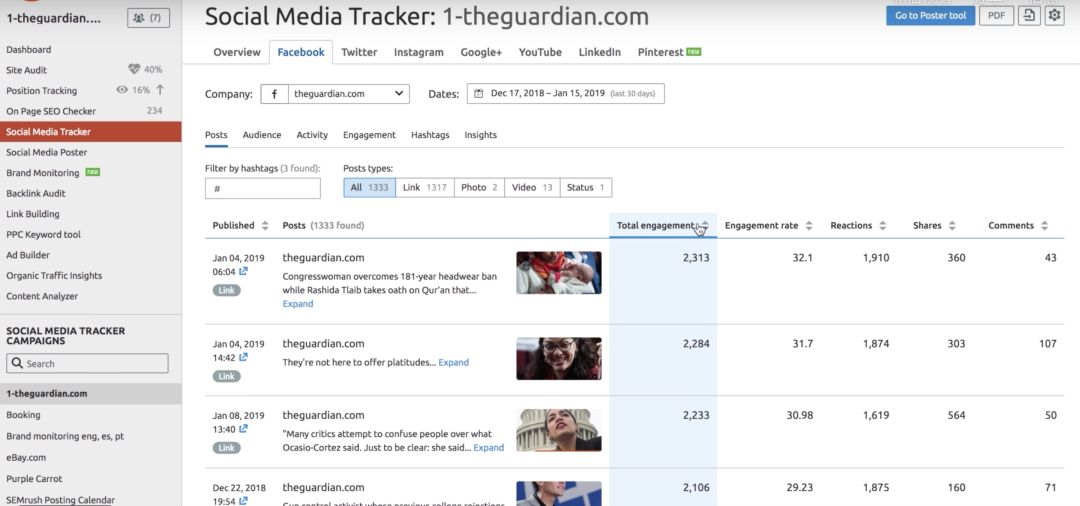Switch to the Instagram tab
Image resolution: width=1080 pixels, height=506 pixels.
tap(419, 52)
